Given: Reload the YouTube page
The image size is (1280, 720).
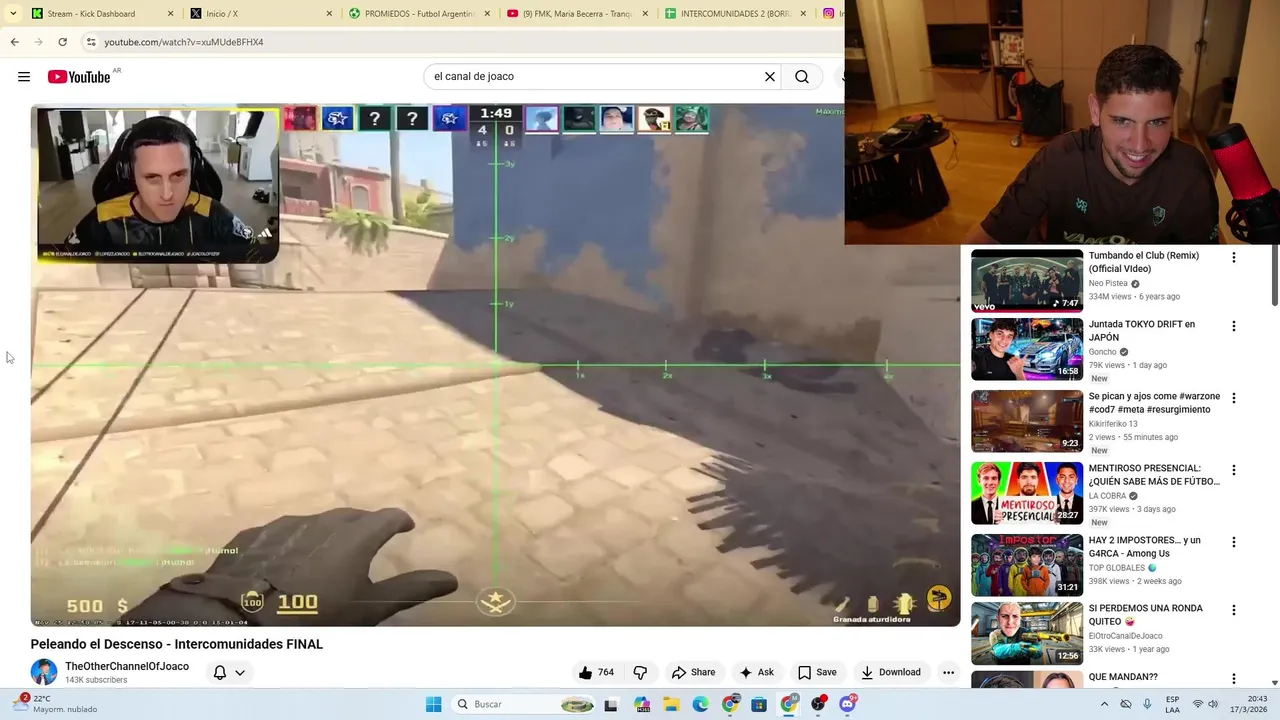Looking at the screenshot, I should click(x=62, y=42).
